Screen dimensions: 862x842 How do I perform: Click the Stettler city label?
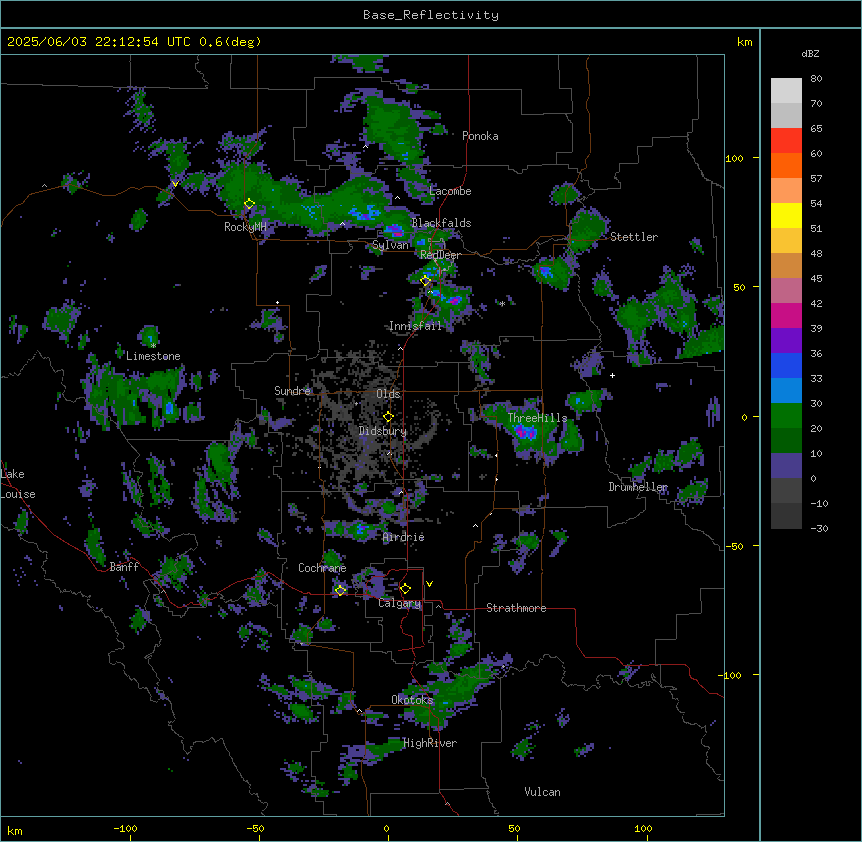(x=634, y=237)
